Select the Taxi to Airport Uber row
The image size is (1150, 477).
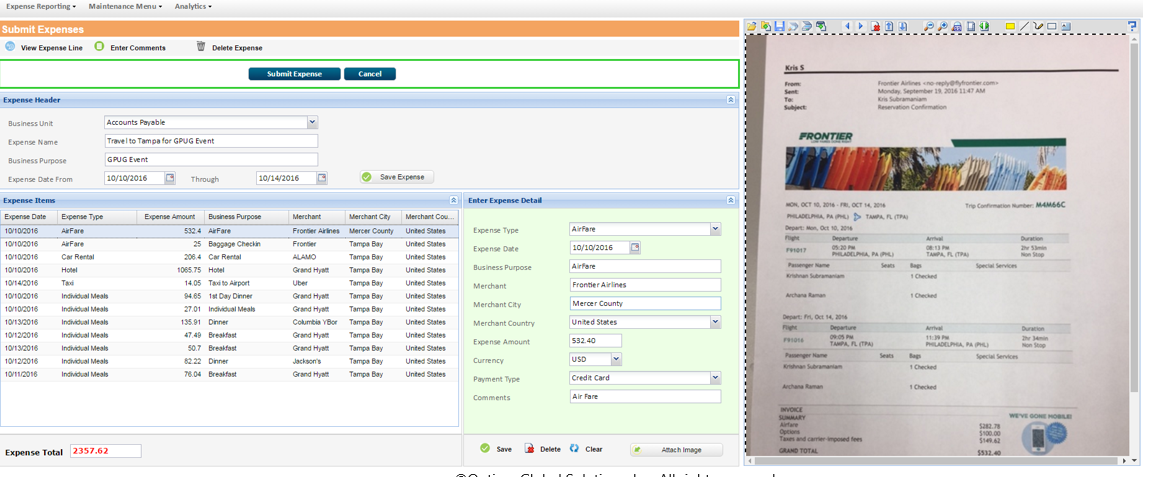[230, 283]
